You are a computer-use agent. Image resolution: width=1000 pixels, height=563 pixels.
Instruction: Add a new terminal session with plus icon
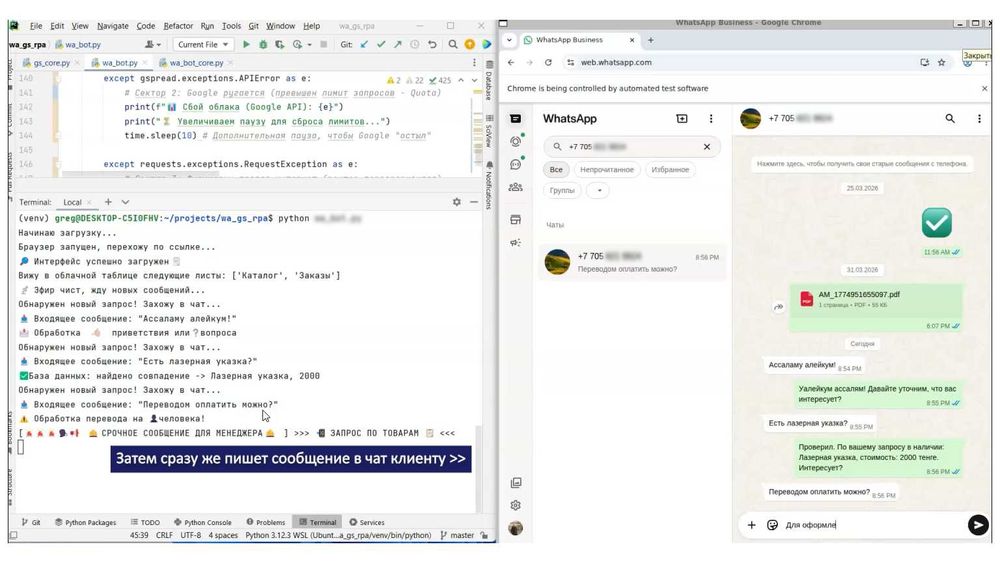click(x=108, y=201)
